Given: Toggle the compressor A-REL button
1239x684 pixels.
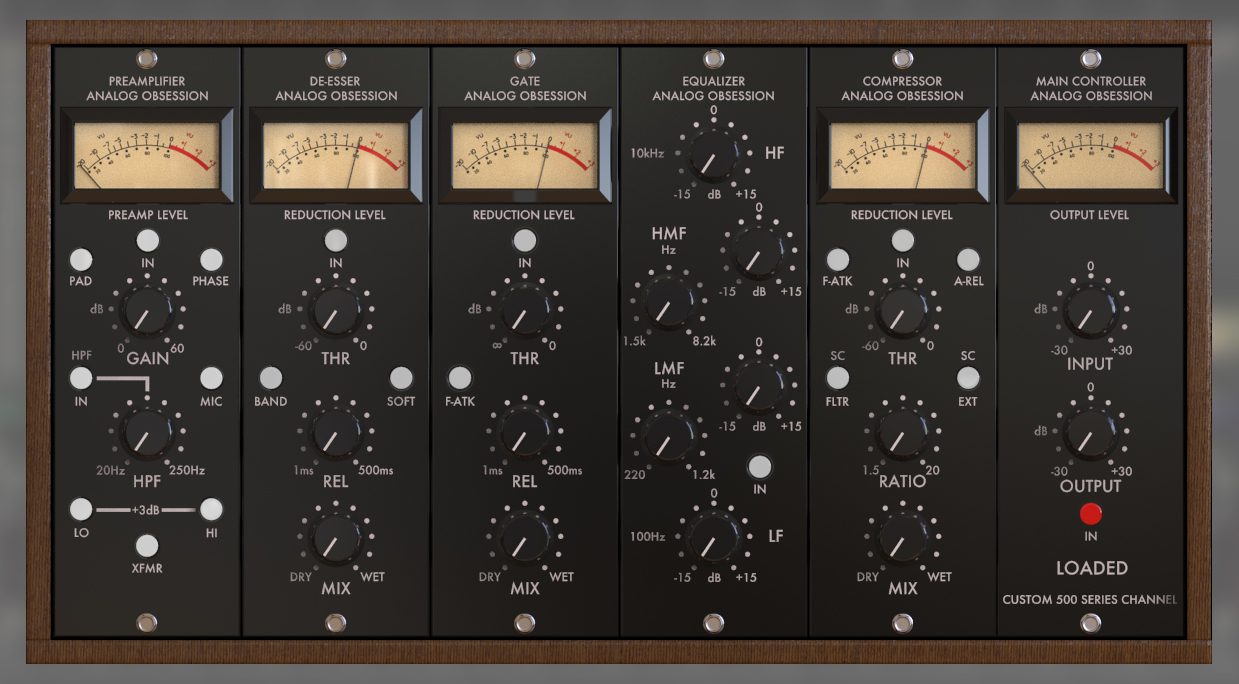Looking at the screenshot, I should [x=968, y=260].
